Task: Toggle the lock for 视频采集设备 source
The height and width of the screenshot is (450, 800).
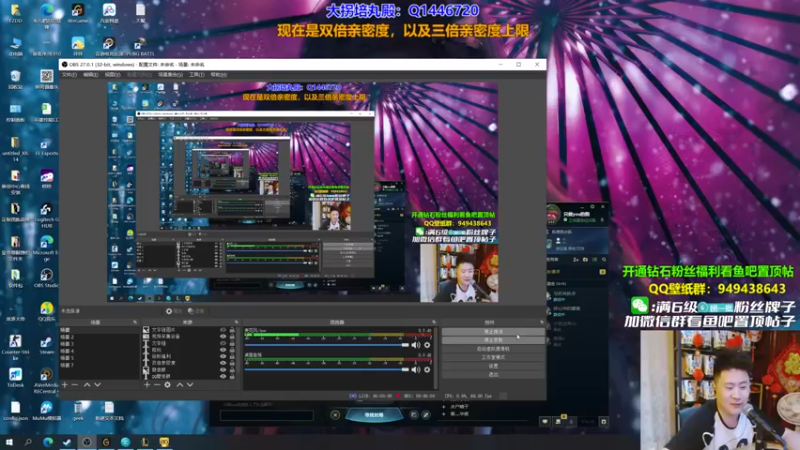Action: pyautogui.click(x=233, y=337)
